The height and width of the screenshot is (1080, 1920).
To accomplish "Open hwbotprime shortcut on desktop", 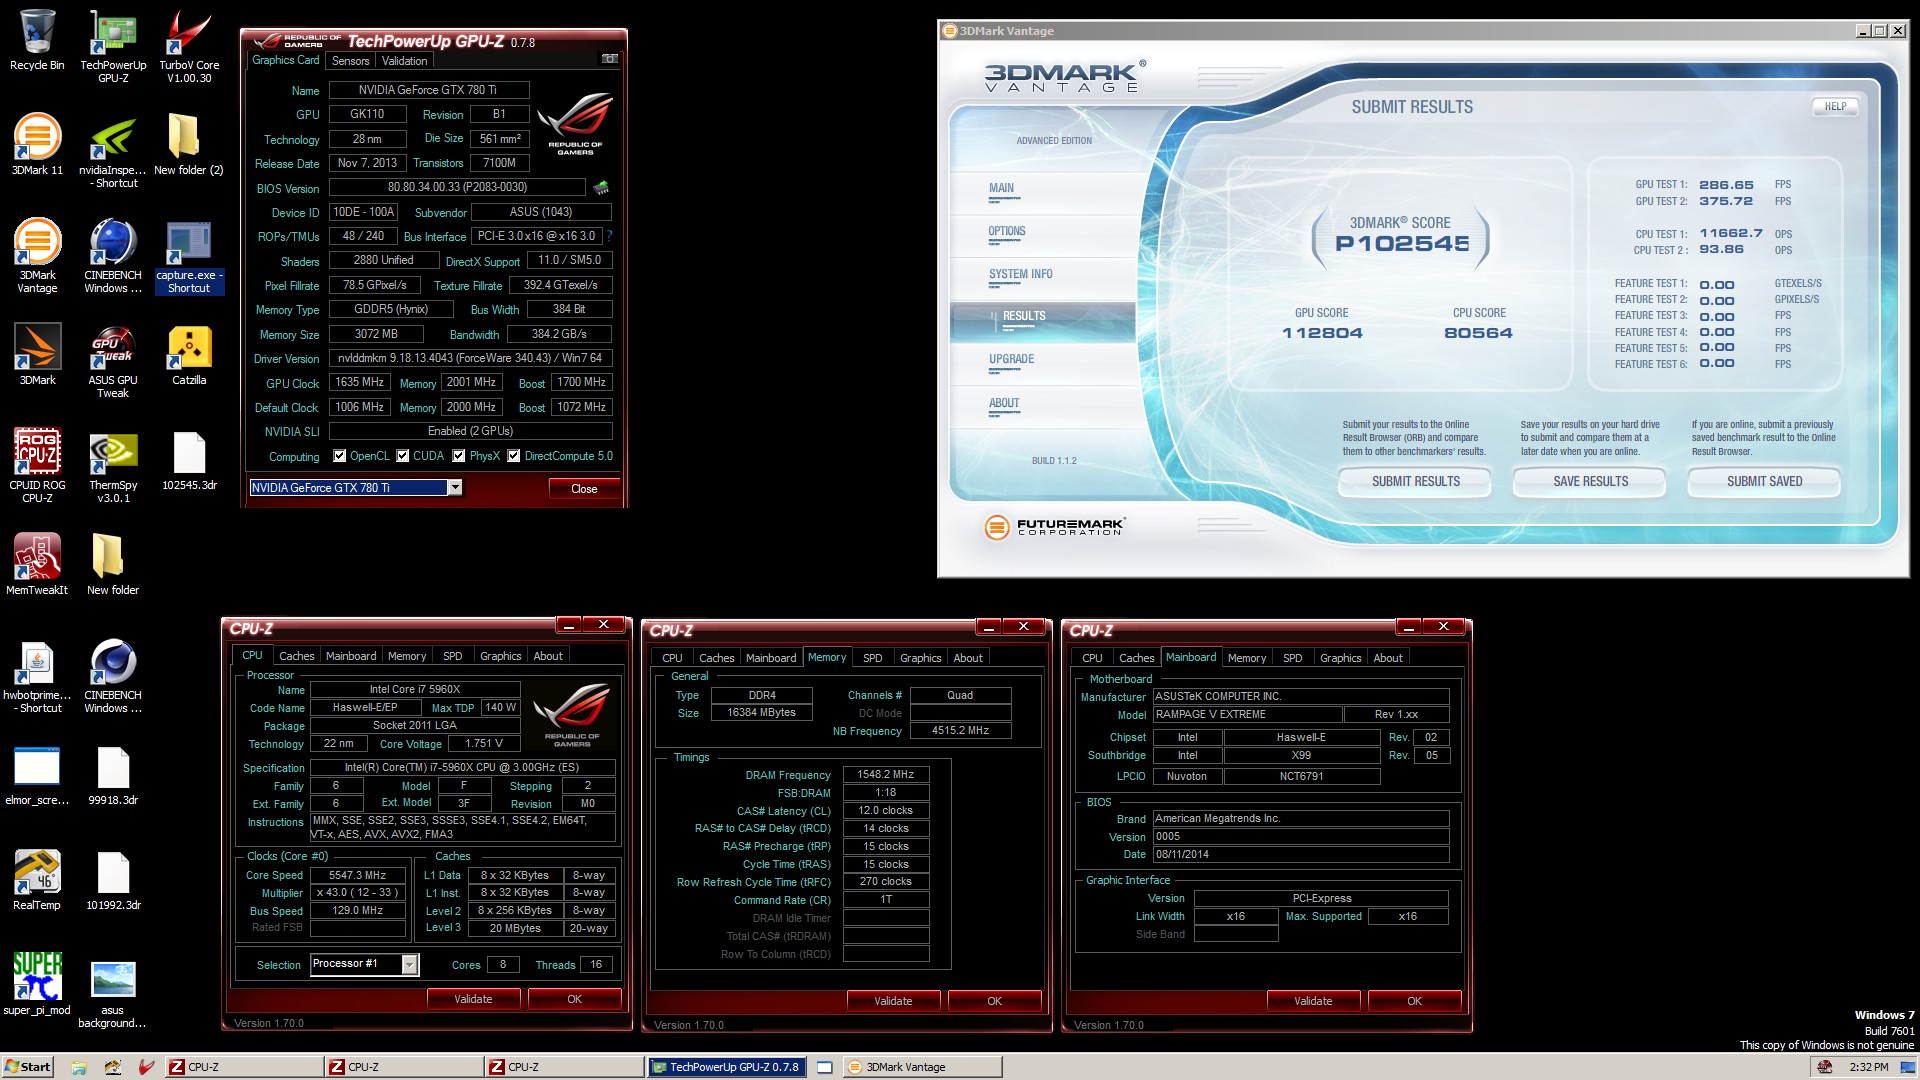I will (x=37, y=676).
